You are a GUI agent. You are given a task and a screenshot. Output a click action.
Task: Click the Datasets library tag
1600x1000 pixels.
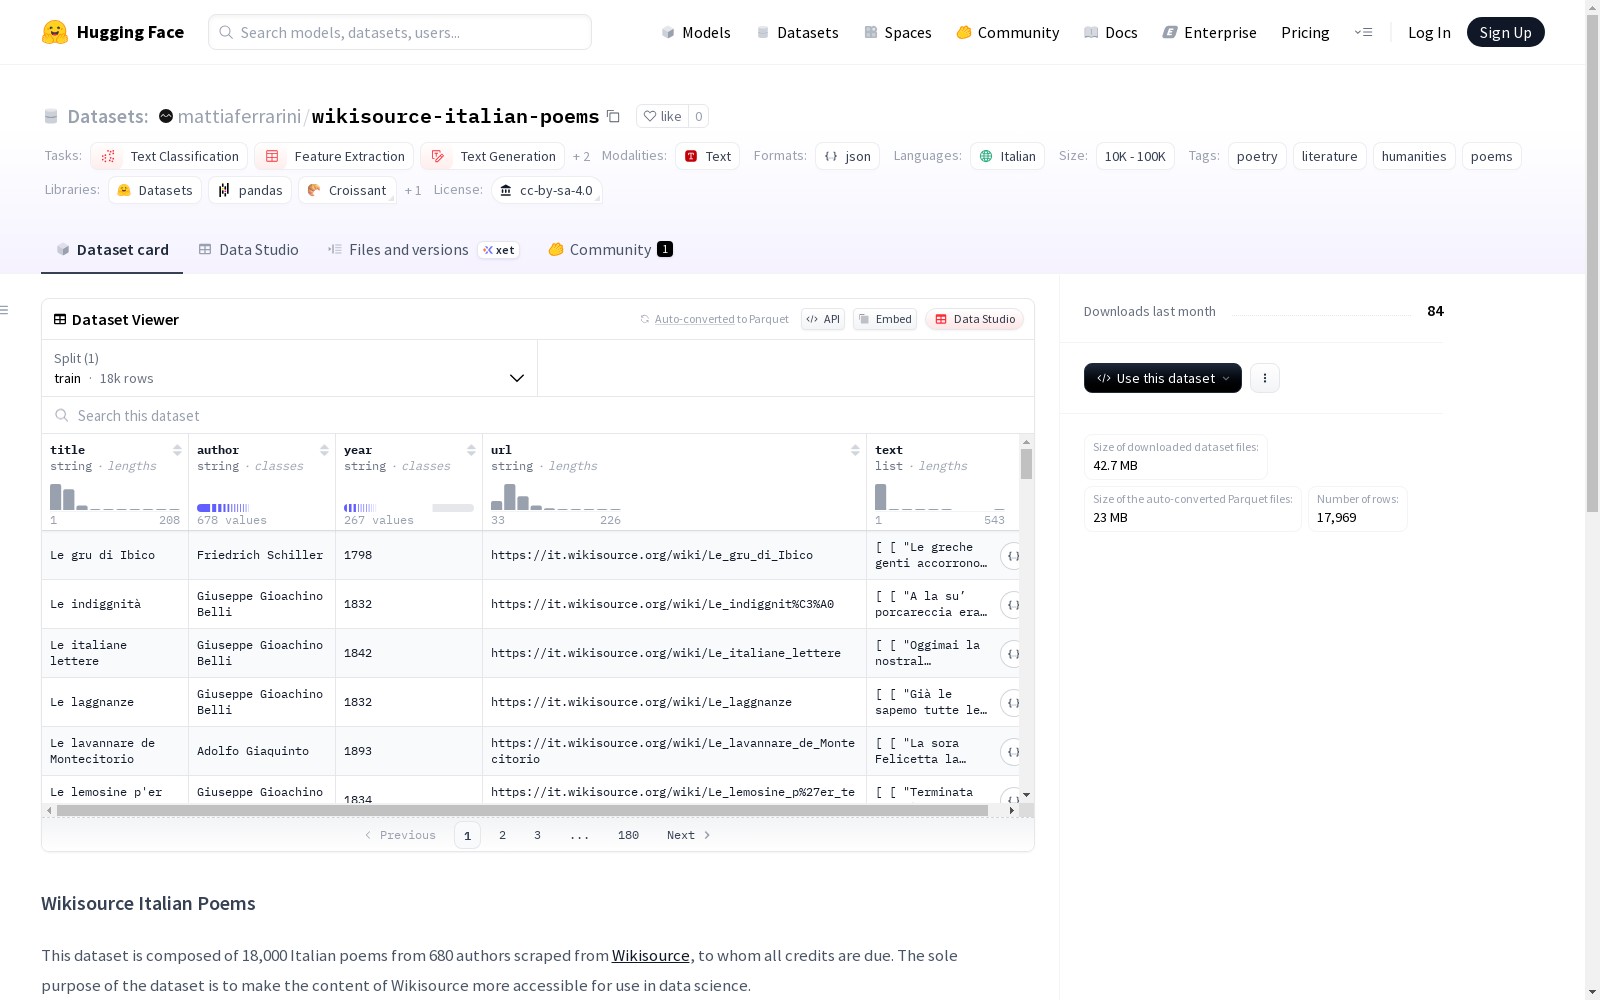coord(155,190)
